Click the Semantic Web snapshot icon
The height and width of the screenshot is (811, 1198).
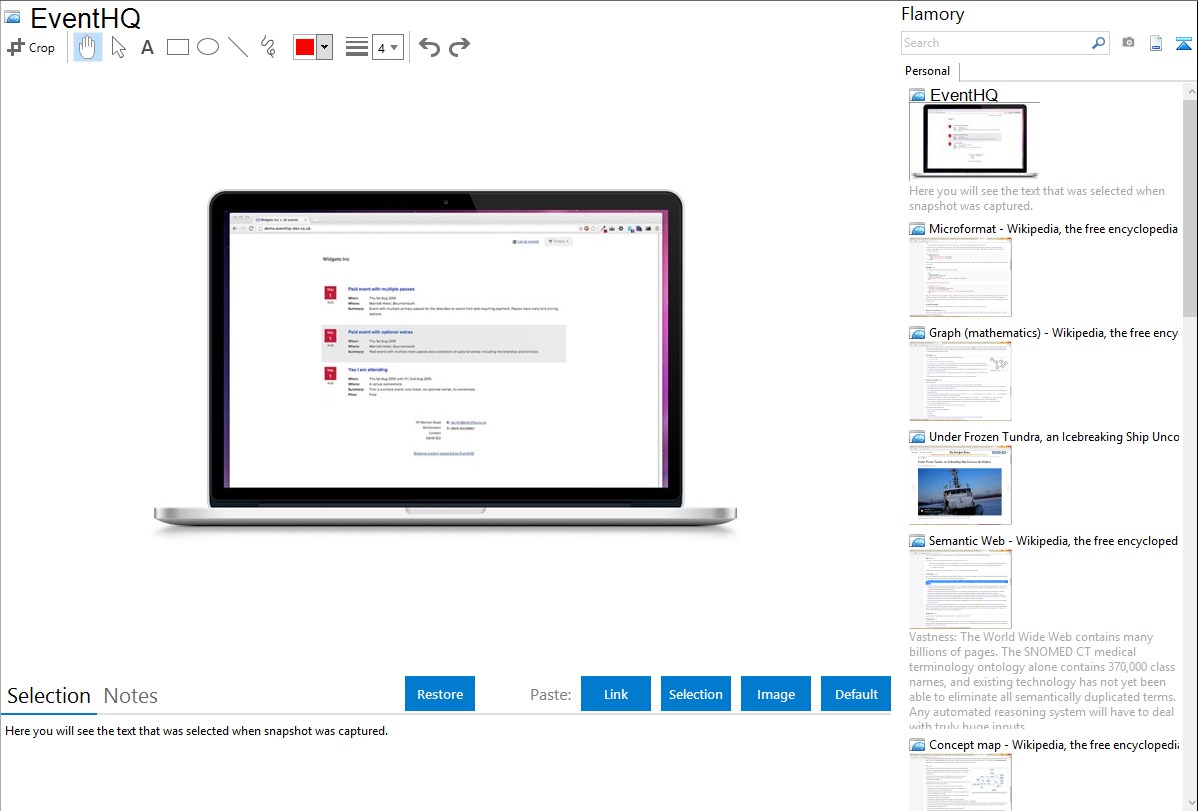(x=917, y=540)
